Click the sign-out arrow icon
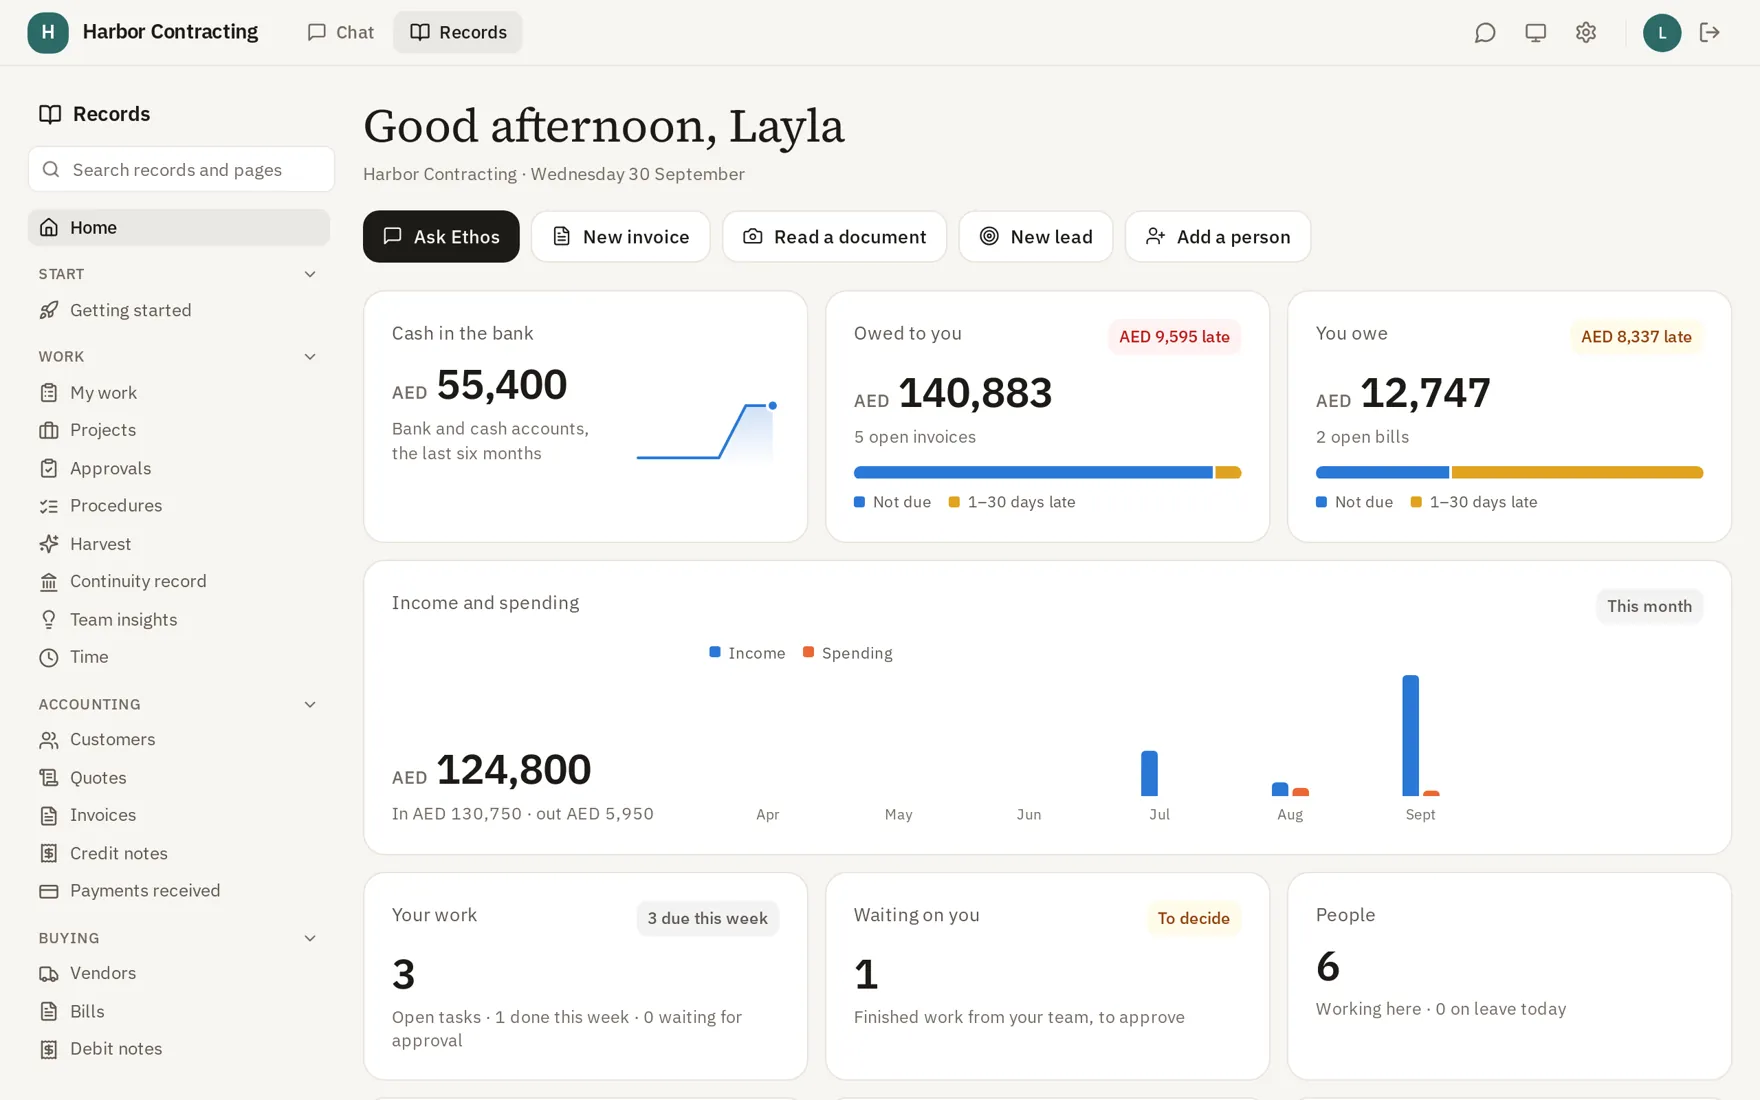The width and height of the screenshot is (1760, 1100). tap(1709, 32)
